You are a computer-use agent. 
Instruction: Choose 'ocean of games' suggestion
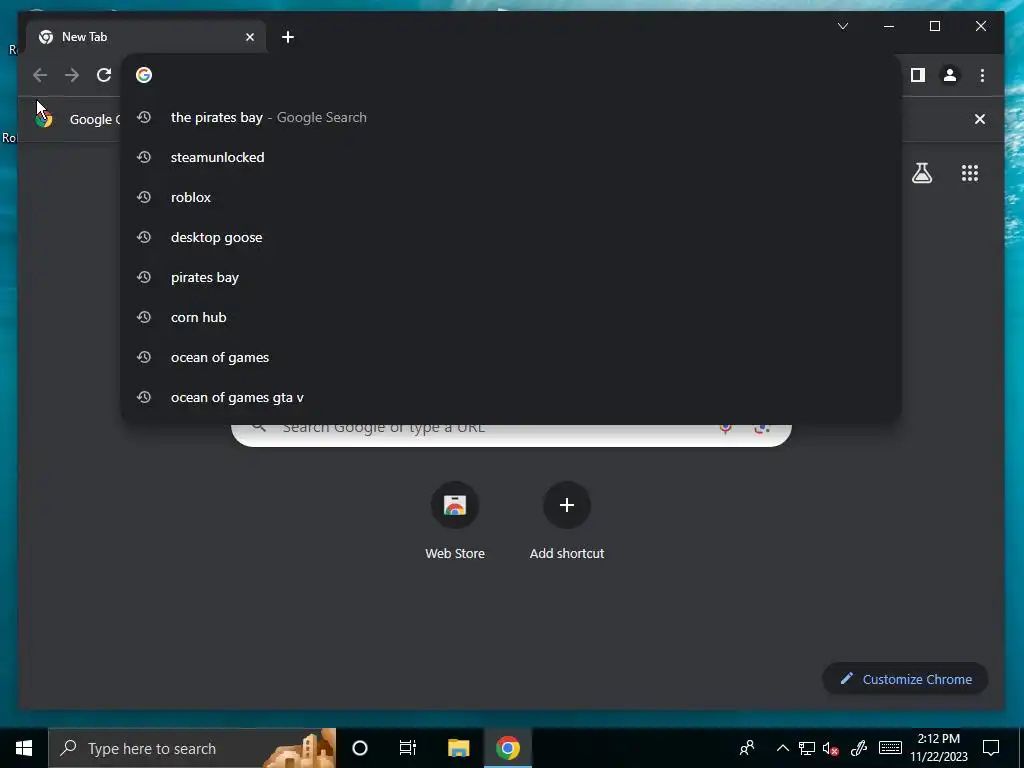point(511,357)
